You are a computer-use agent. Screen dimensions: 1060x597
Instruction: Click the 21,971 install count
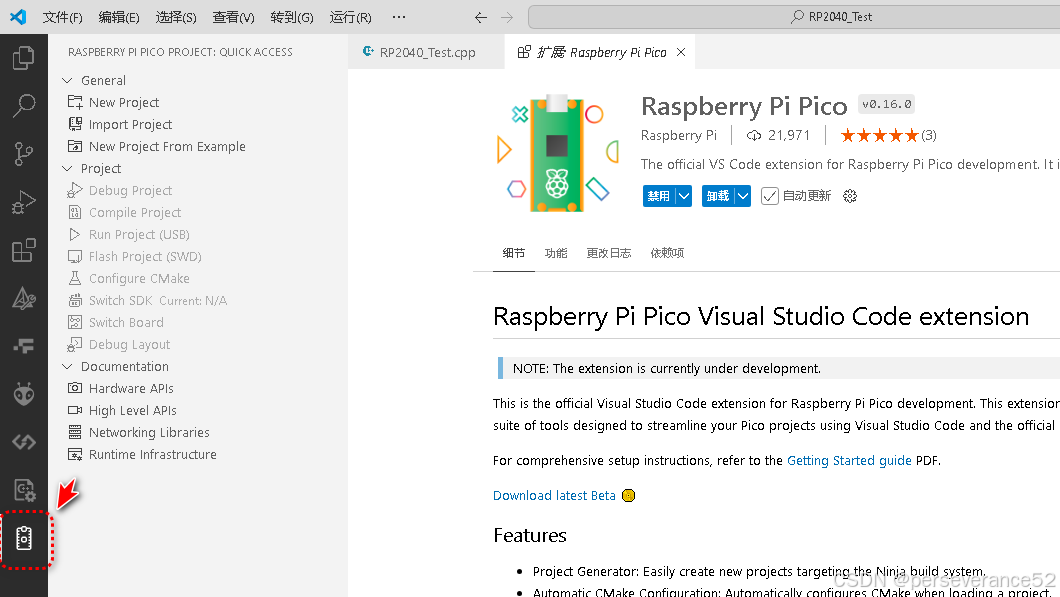pos(778,135)
